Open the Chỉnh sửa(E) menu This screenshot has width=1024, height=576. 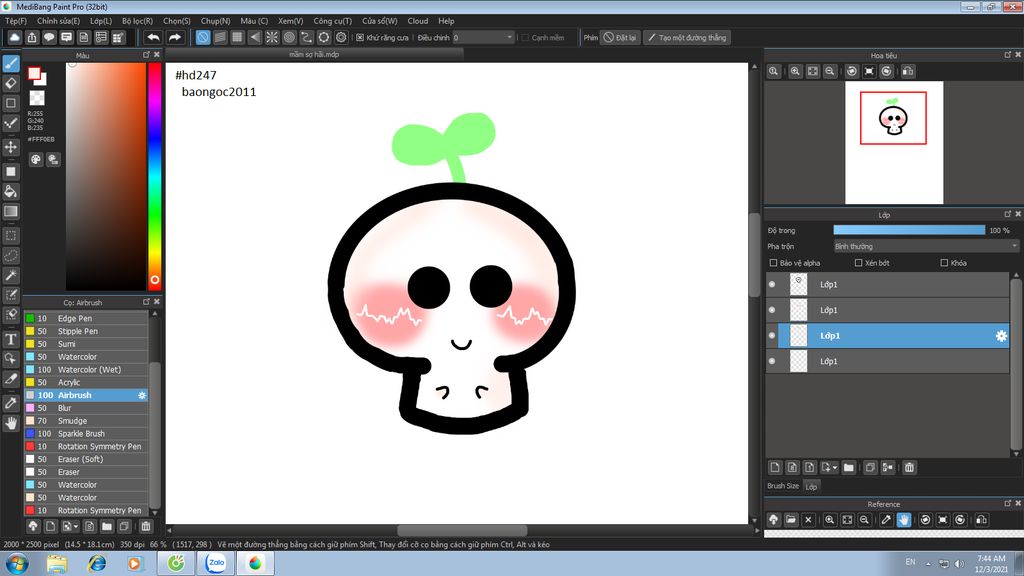click(58, 21)
